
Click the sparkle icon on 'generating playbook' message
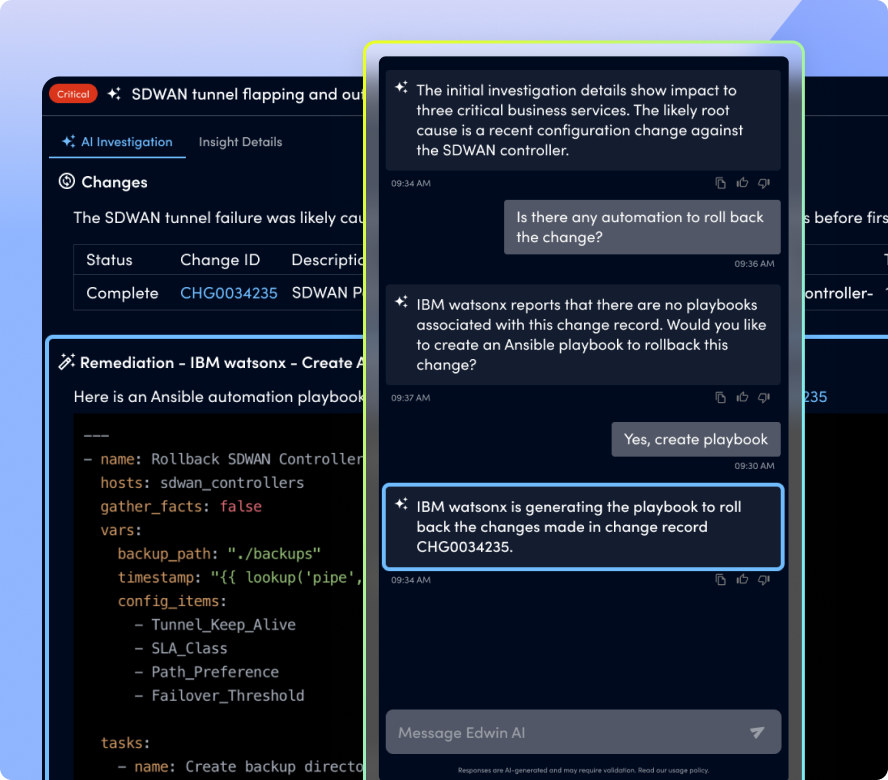(x=402, y=504)
